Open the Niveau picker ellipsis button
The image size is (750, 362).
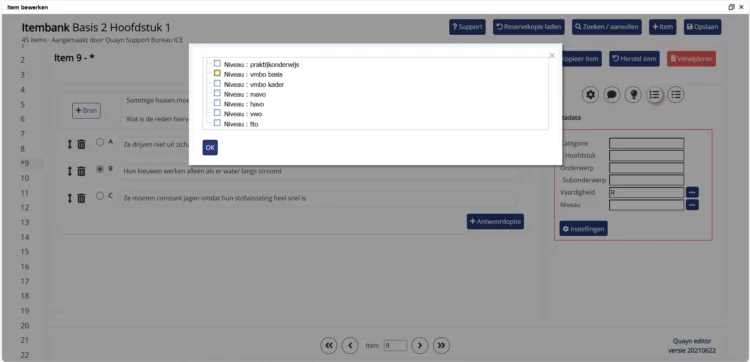click(x=692, y=205)
